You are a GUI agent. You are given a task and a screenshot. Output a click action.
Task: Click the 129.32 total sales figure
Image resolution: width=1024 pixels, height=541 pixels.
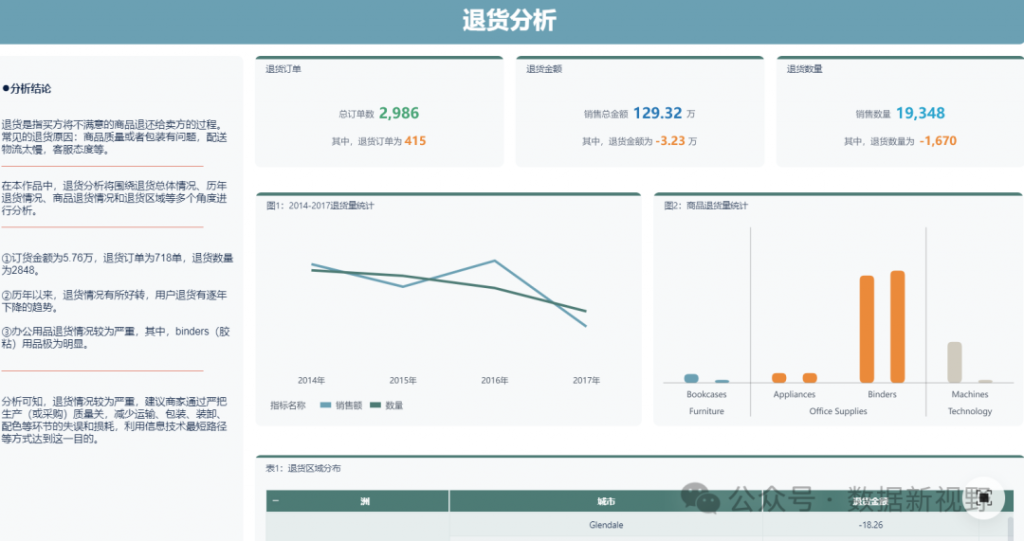click(x=657, y=114)
